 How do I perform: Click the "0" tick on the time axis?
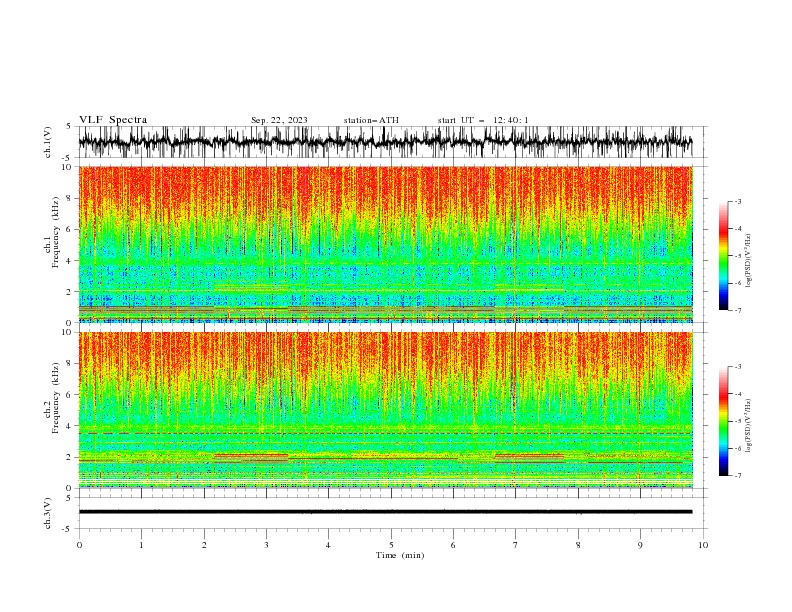(79, 545)
